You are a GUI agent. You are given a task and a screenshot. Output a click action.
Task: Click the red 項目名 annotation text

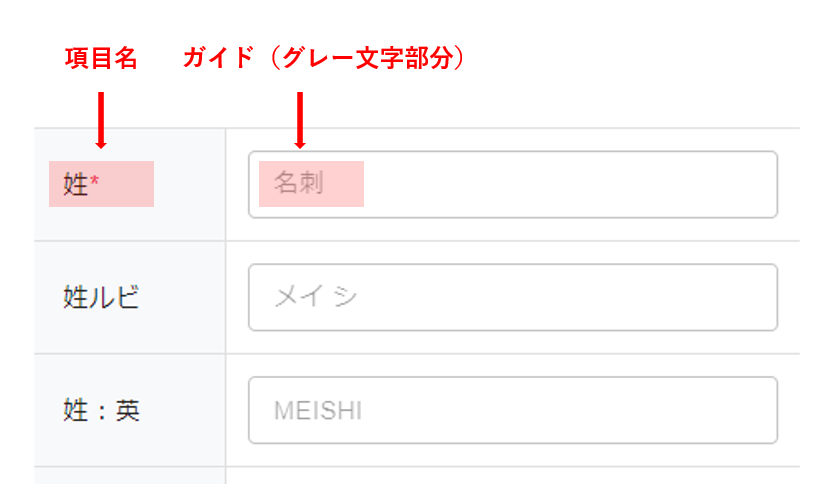[x=100, y=59]
